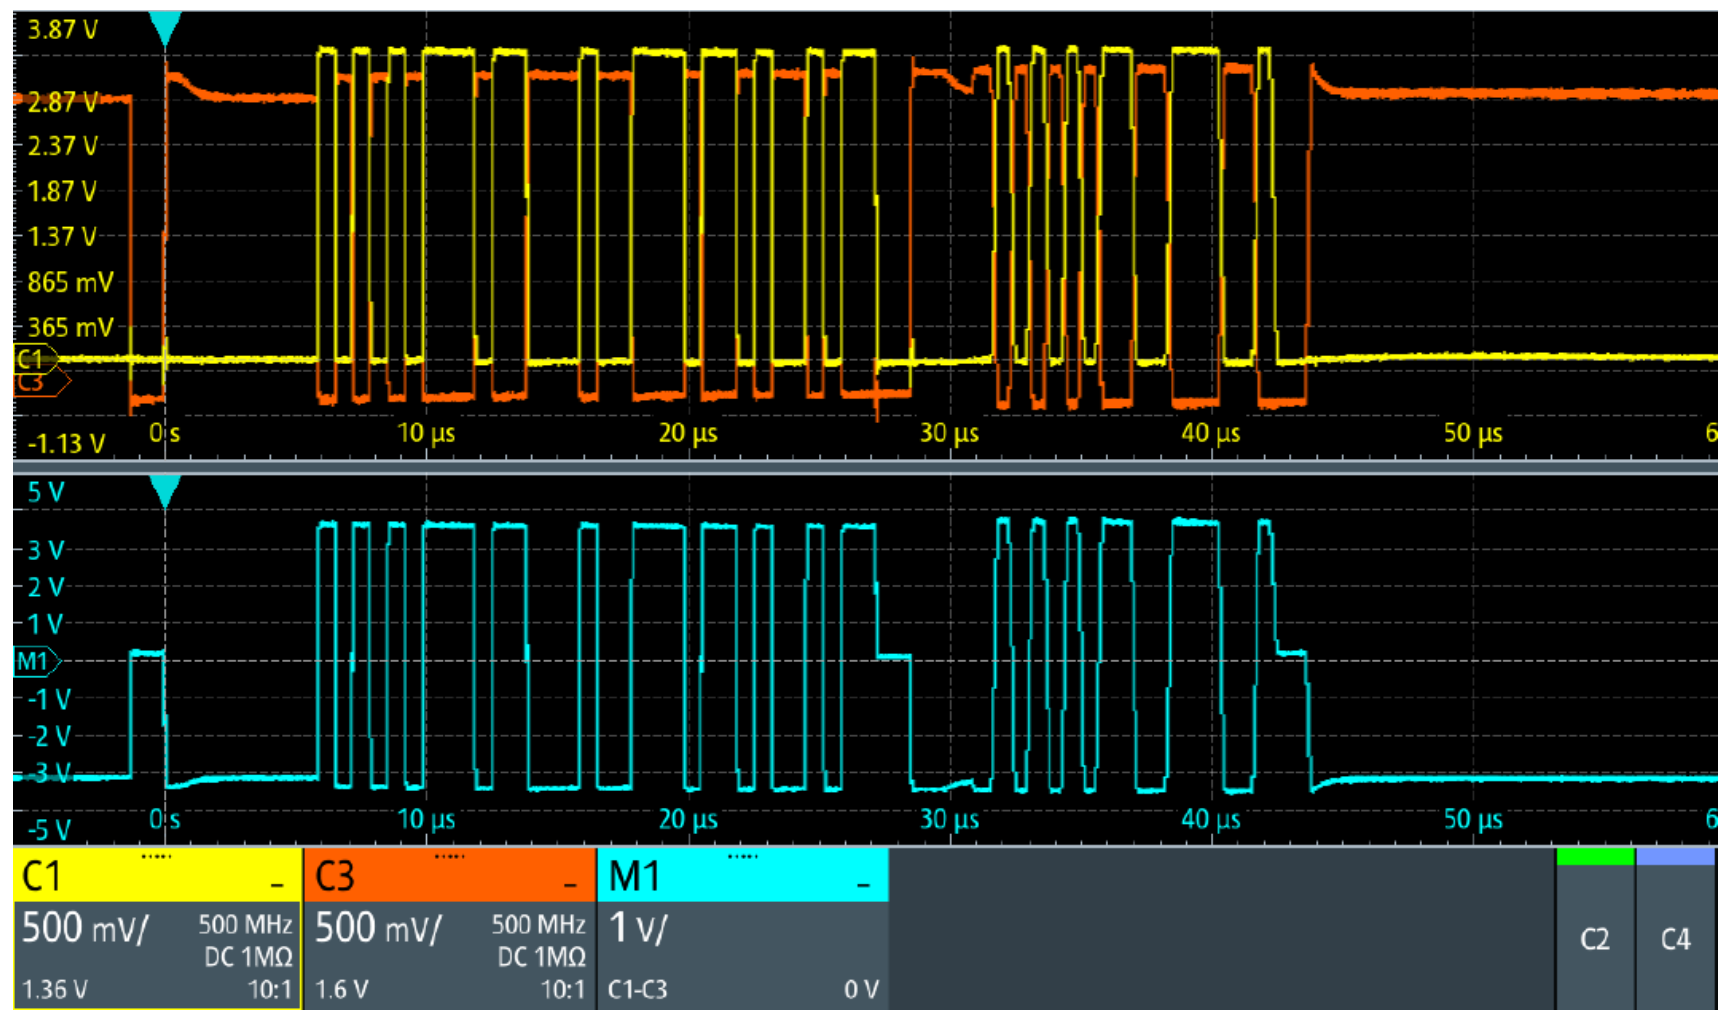
Task: Enable the inactive C2 channel
Action: [1594, 939]
